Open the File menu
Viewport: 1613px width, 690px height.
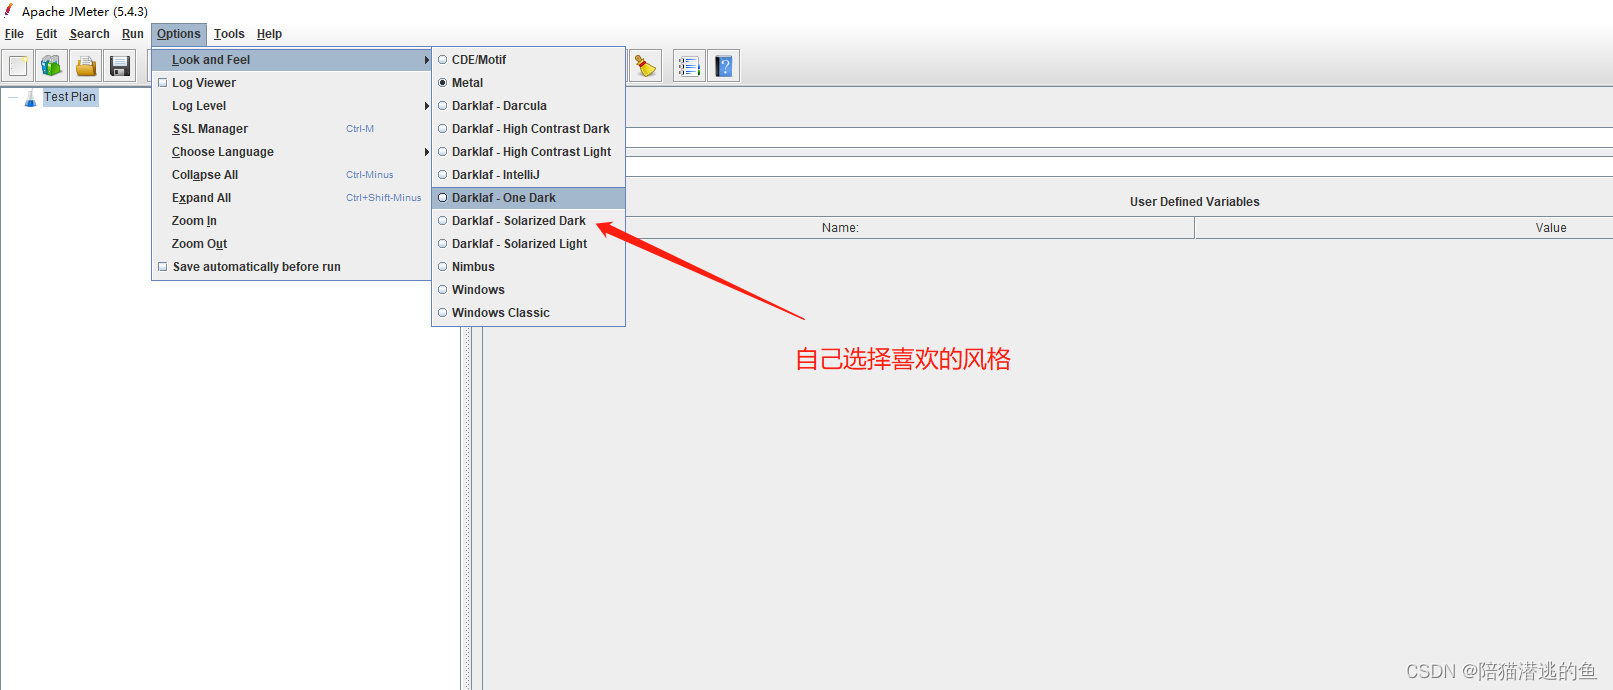point(14,34)
